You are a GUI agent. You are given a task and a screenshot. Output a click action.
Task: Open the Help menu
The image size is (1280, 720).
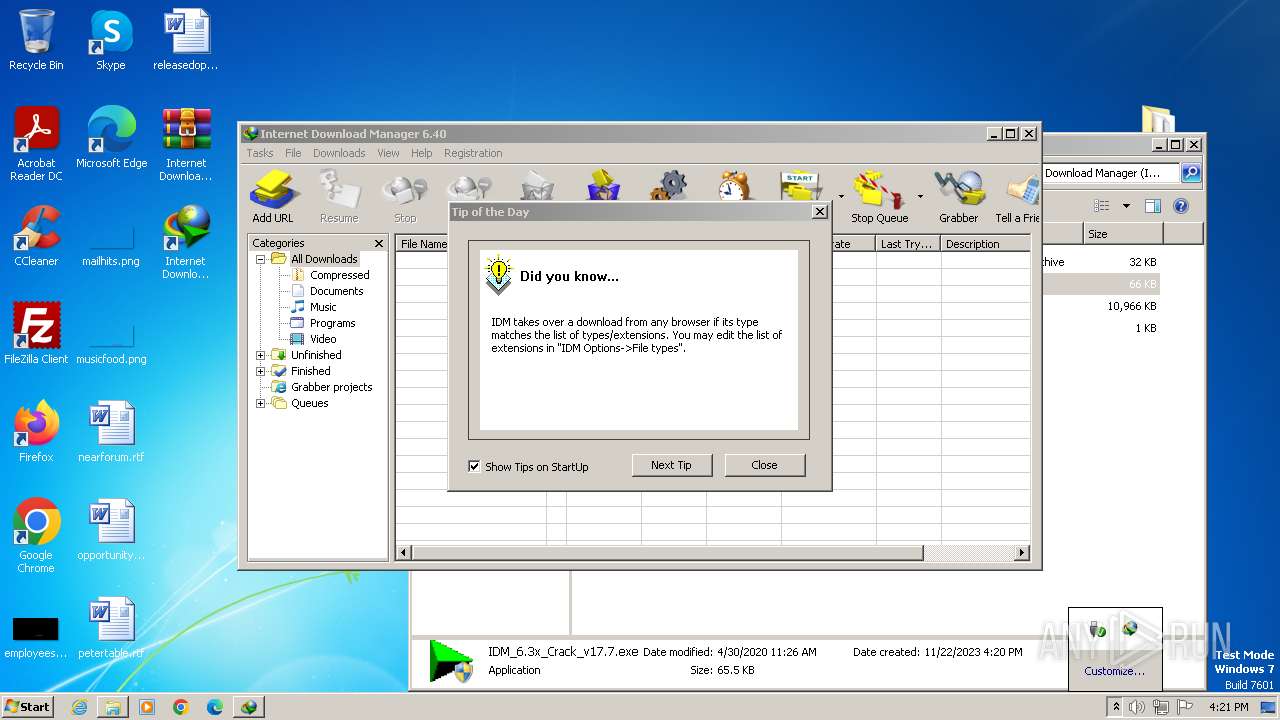(x=422, y=153)
